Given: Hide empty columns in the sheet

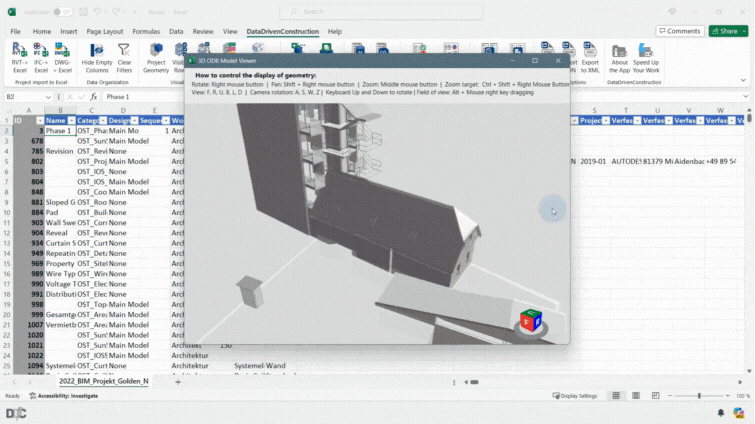Looking at the screenshot, I should [97, 58].
